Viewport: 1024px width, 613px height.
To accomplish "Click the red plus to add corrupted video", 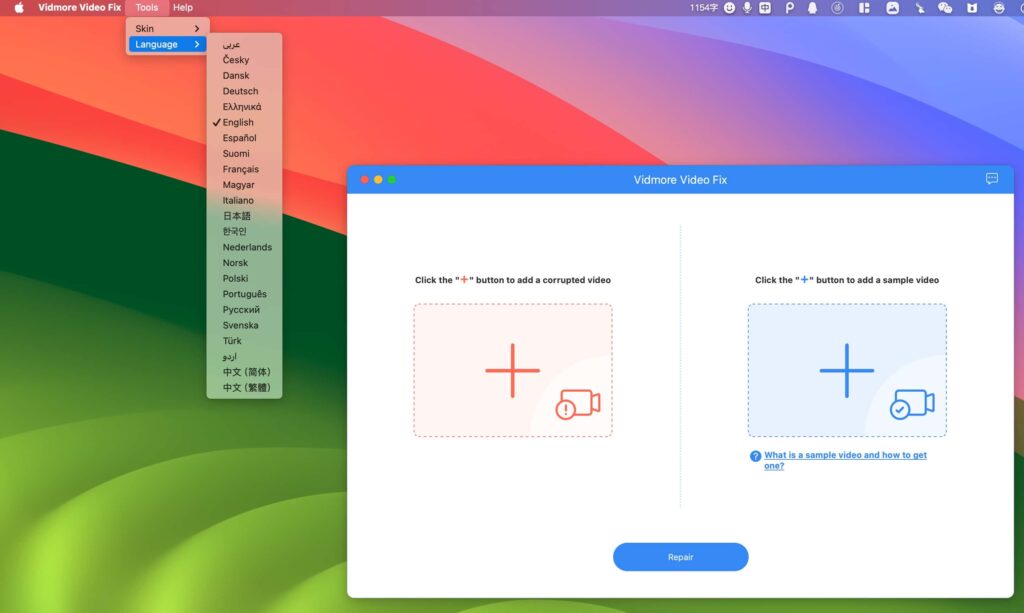I will (x=512, y=370).
